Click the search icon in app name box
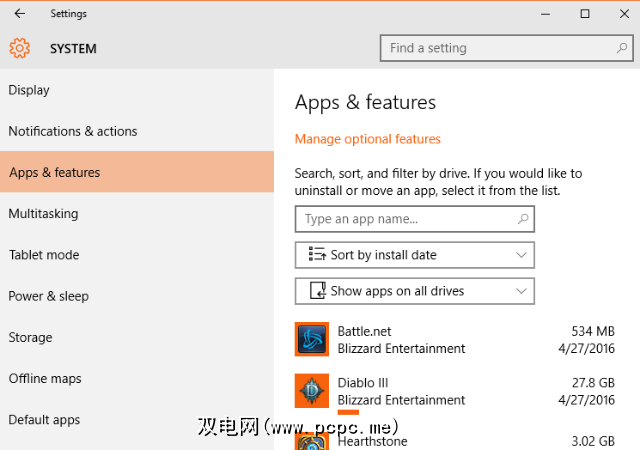Image resolution: width=640 pixels, height=450 pixels. click(x=523, y=219)
